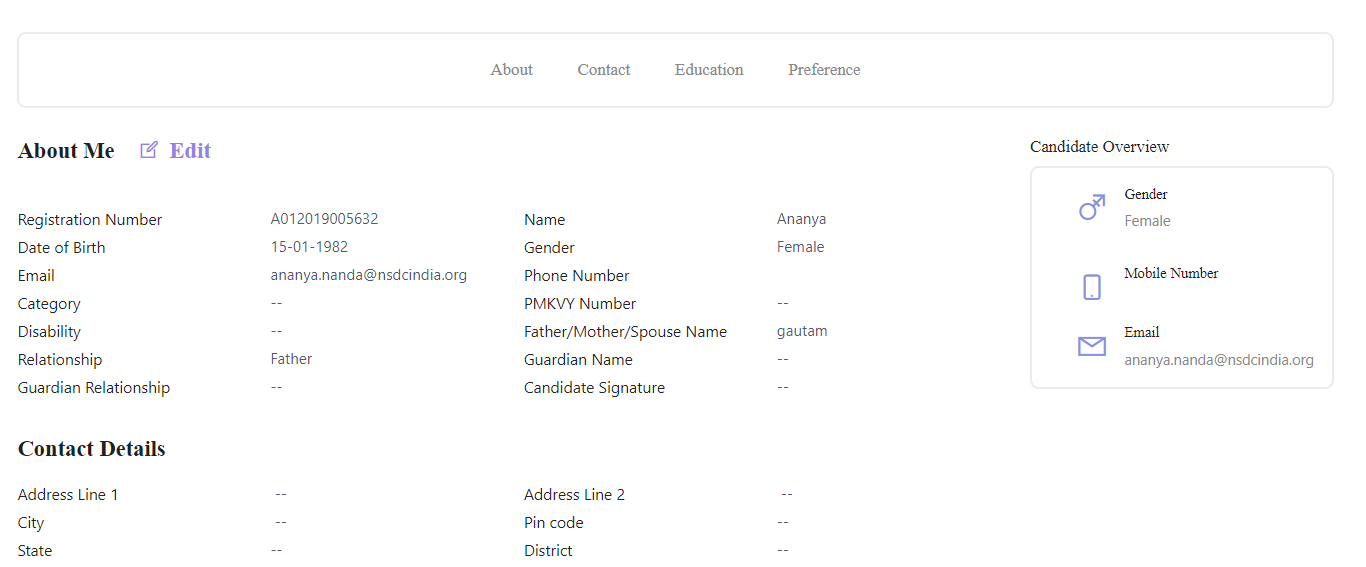Viewport: 1366px width, 567px height.
Task: Click the date of birth value 15-01-1982
Action: (x=309, y=247)
